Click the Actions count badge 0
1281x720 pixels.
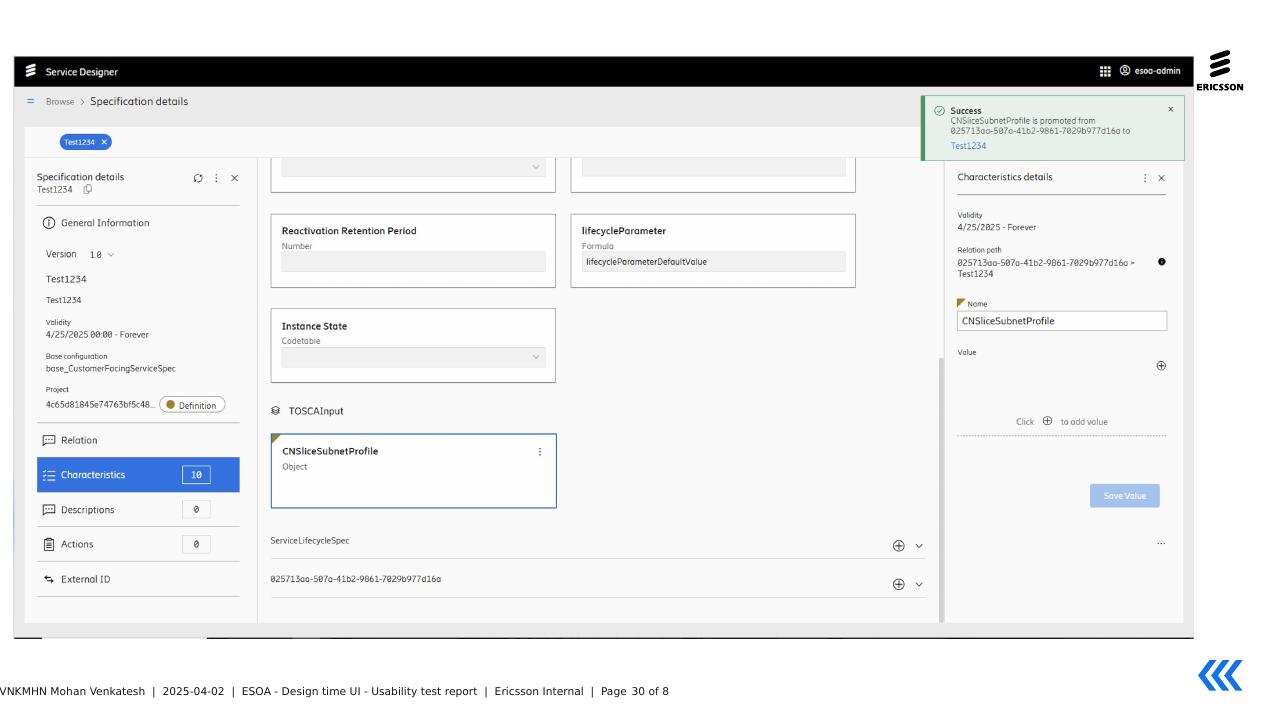[196, 544]
